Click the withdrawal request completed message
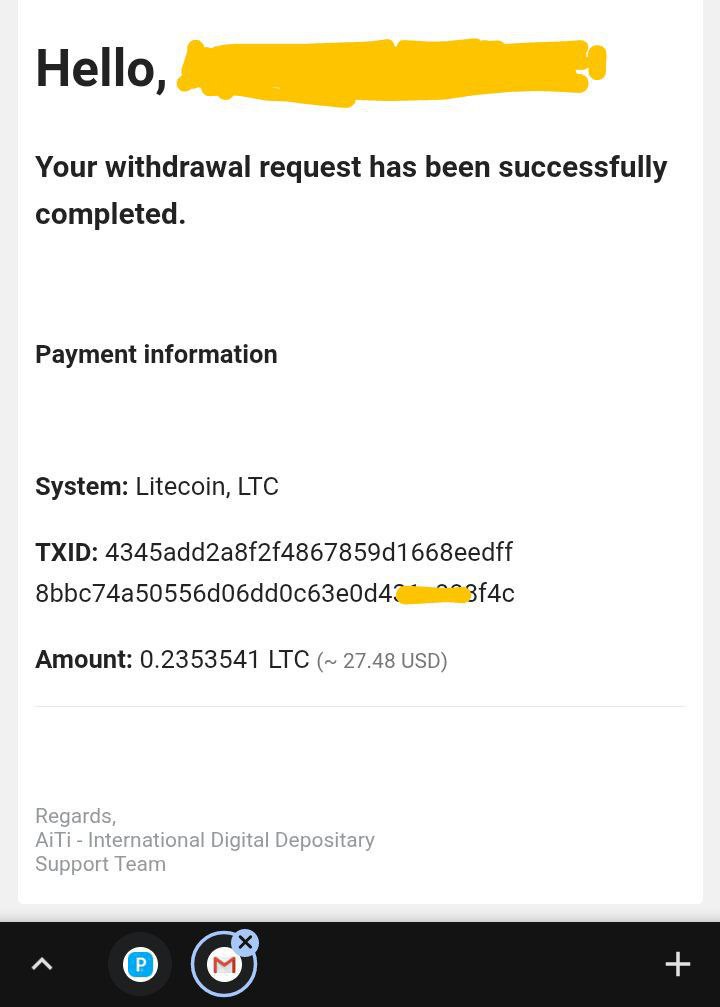The image size is (720, 1007). tap(351, 190)
